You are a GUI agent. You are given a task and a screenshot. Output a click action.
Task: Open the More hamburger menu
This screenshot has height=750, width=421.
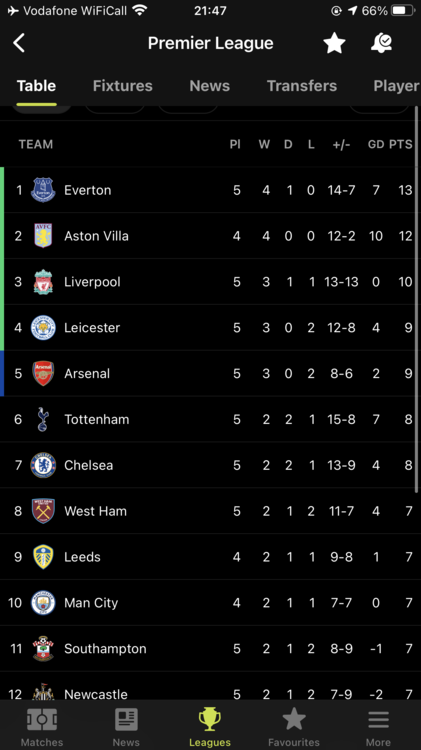[x=378, y=720]
